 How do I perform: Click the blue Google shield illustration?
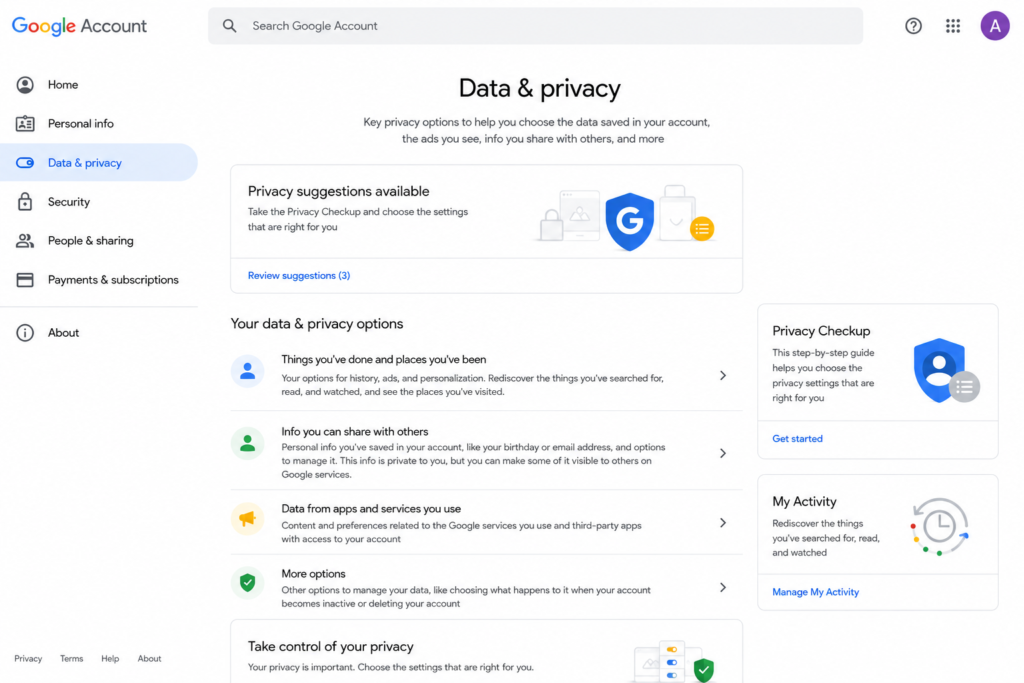click(630, 222)
